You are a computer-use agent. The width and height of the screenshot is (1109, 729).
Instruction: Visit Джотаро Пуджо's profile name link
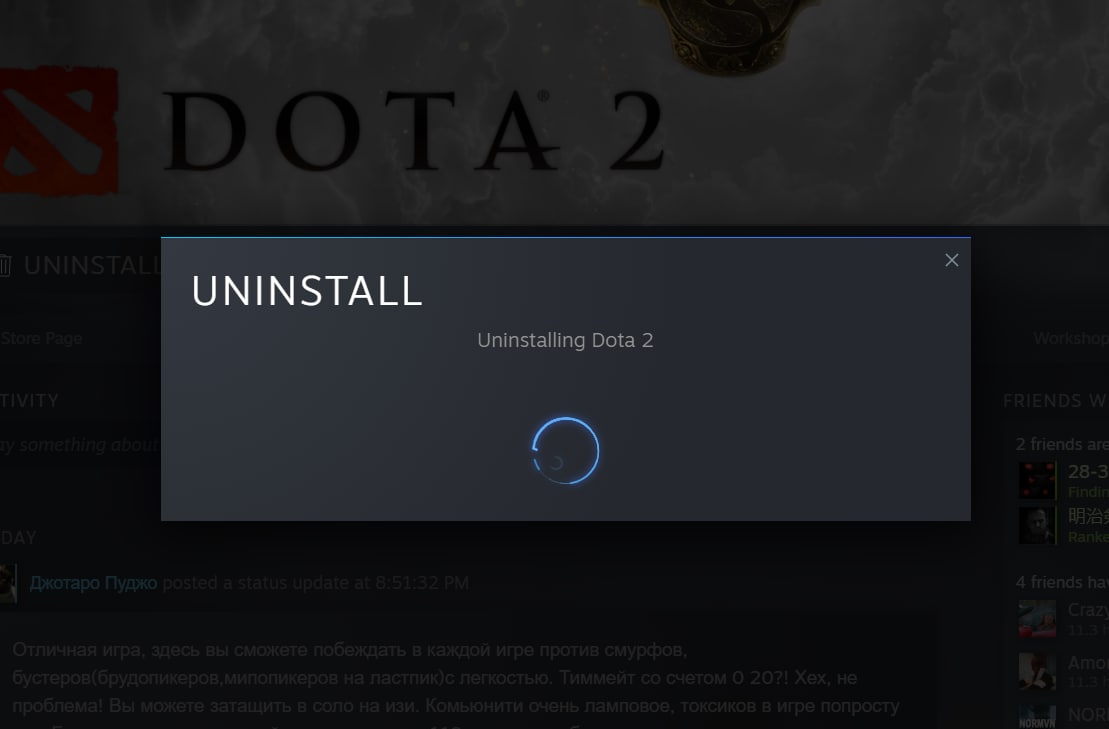93,583
